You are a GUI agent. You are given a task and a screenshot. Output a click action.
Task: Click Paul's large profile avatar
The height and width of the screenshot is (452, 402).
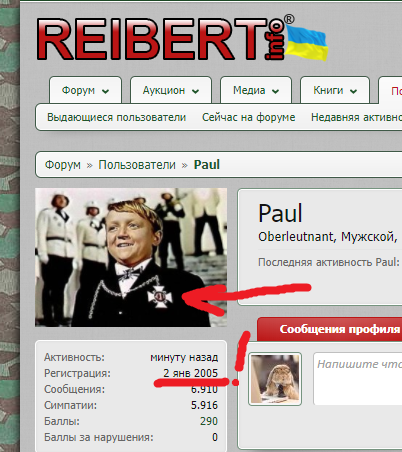pos(131,257)
